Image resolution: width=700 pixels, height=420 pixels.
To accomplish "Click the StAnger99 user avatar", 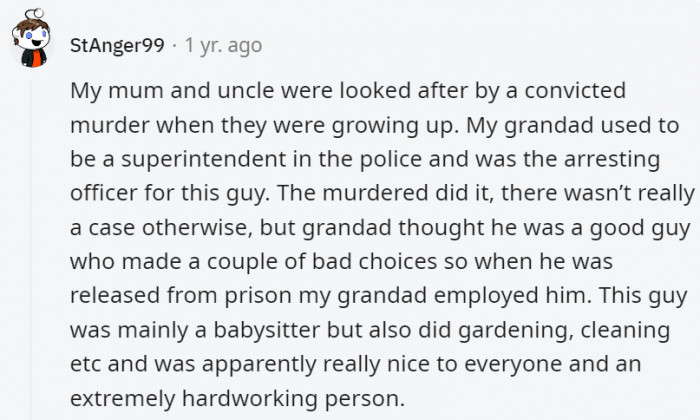I will pyautogui.click(x=37, y=43).
